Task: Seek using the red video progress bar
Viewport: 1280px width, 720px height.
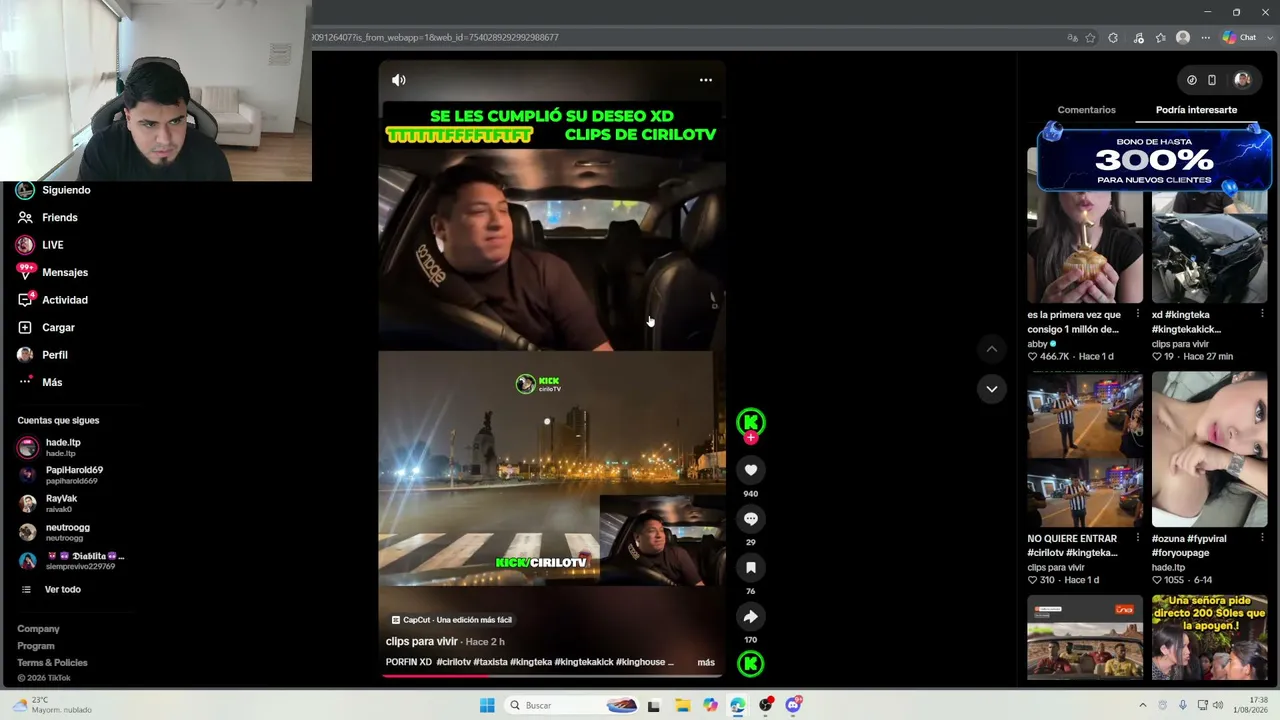Action: 551,676
